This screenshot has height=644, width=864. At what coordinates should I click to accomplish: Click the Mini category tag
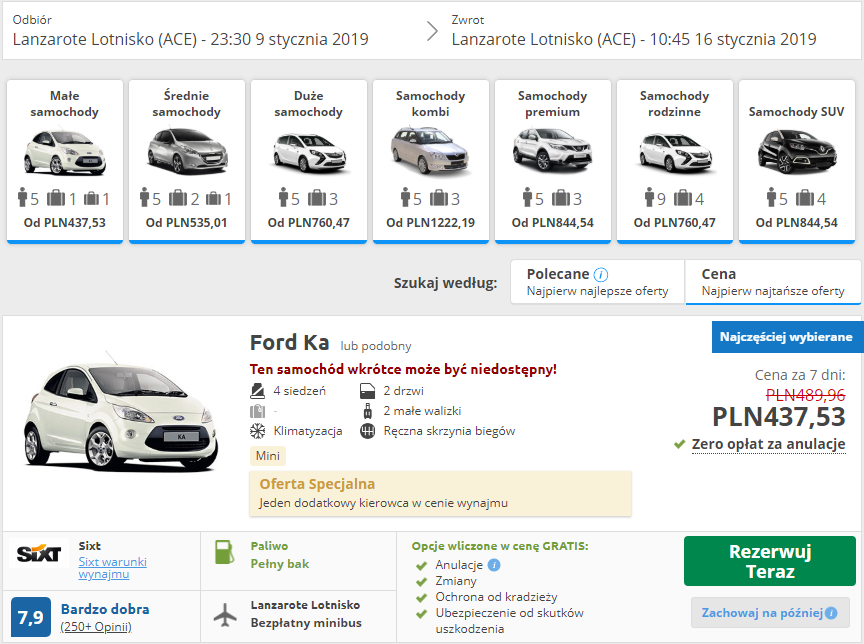(268, 456)
